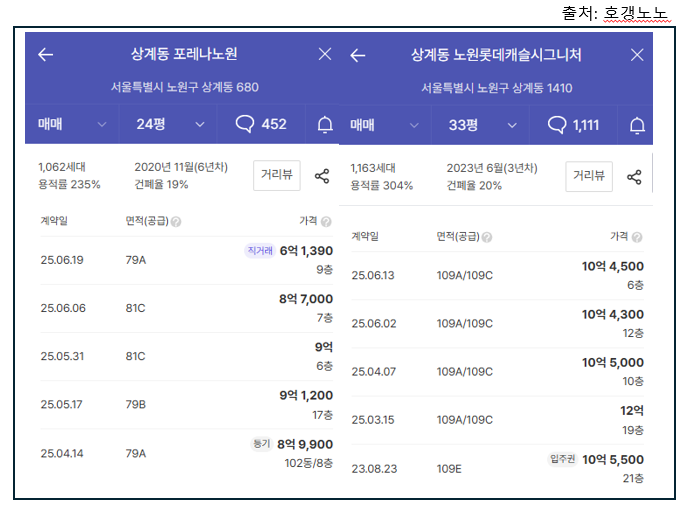Viewport: 691px width, 508px height.
Task: Select the 79B area cell
Action: tap(136, 404)
